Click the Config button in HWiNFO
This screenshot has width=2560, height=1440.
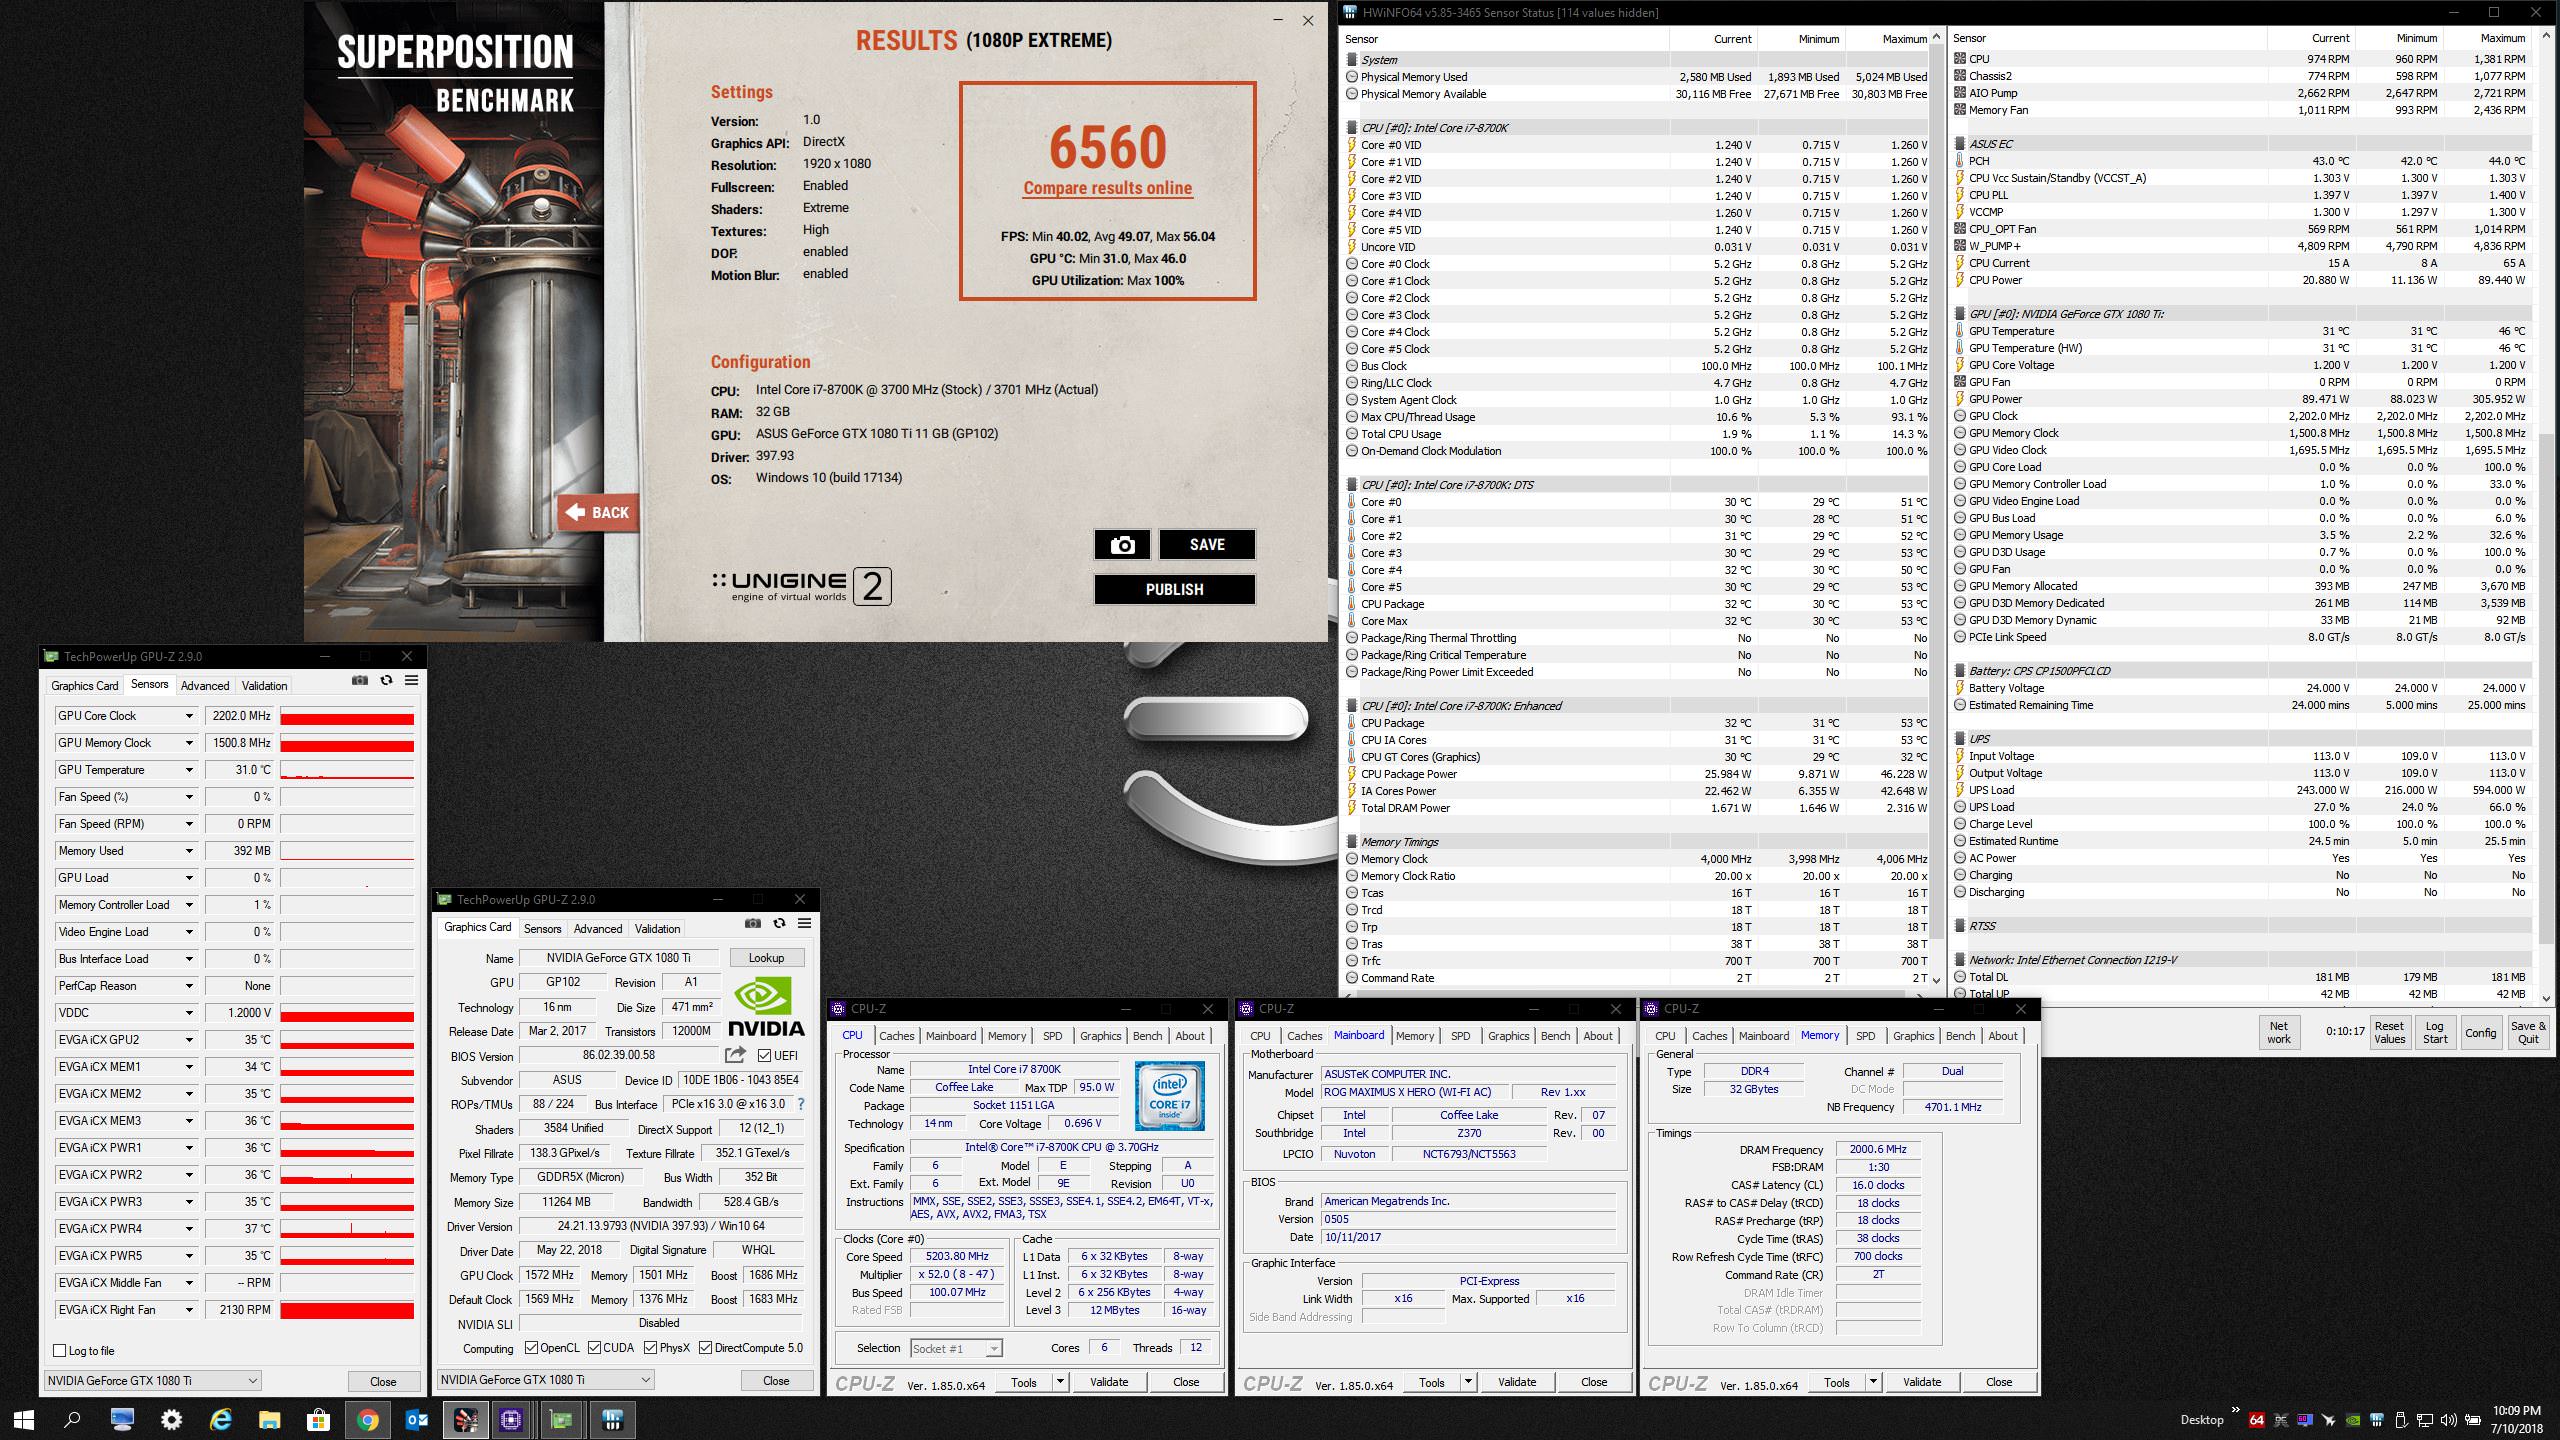[x=2480, y=1032]
